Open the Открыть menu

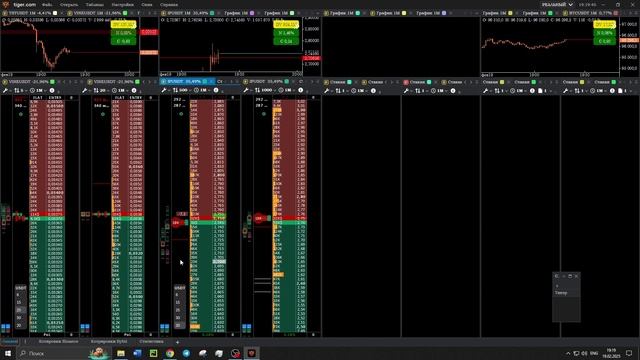point(69,4)
